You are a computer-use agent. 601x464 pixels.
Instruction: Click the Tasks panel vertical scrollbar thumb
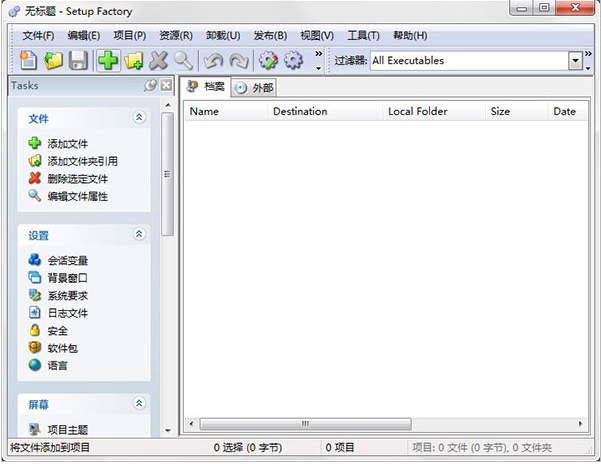tap(167, 174)
